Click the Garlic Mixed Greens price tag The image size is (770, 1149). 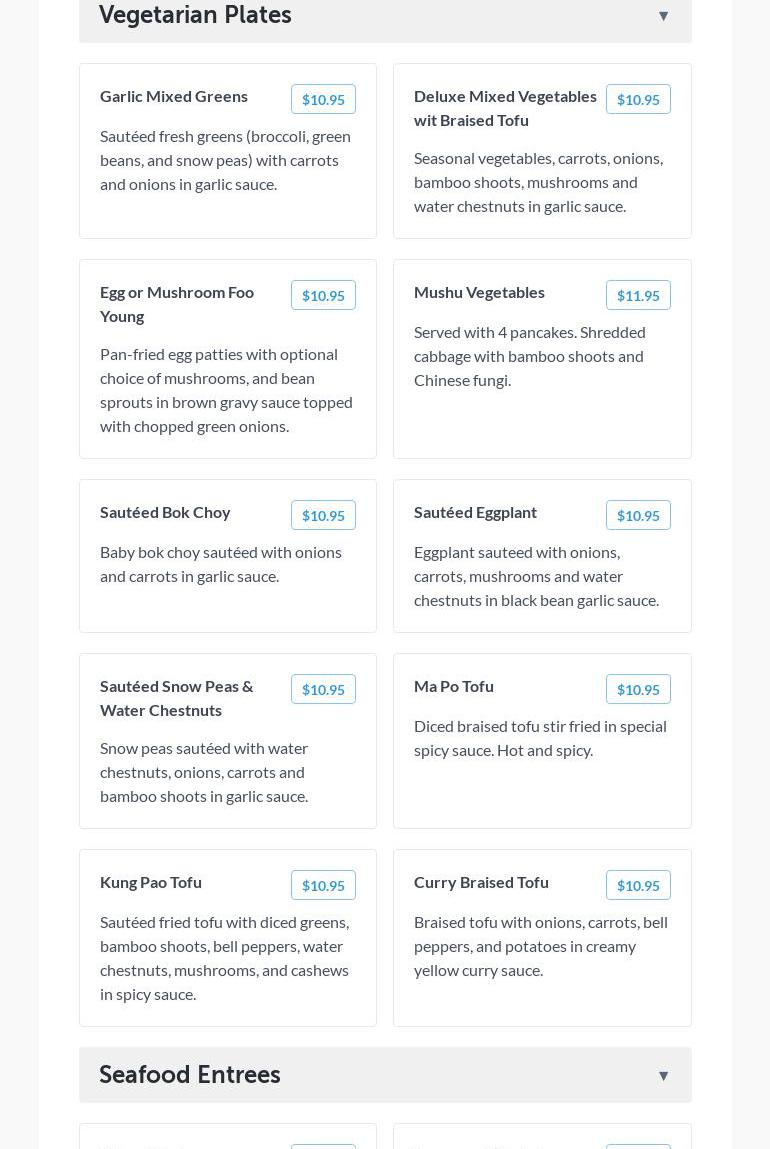pos(323,100)
